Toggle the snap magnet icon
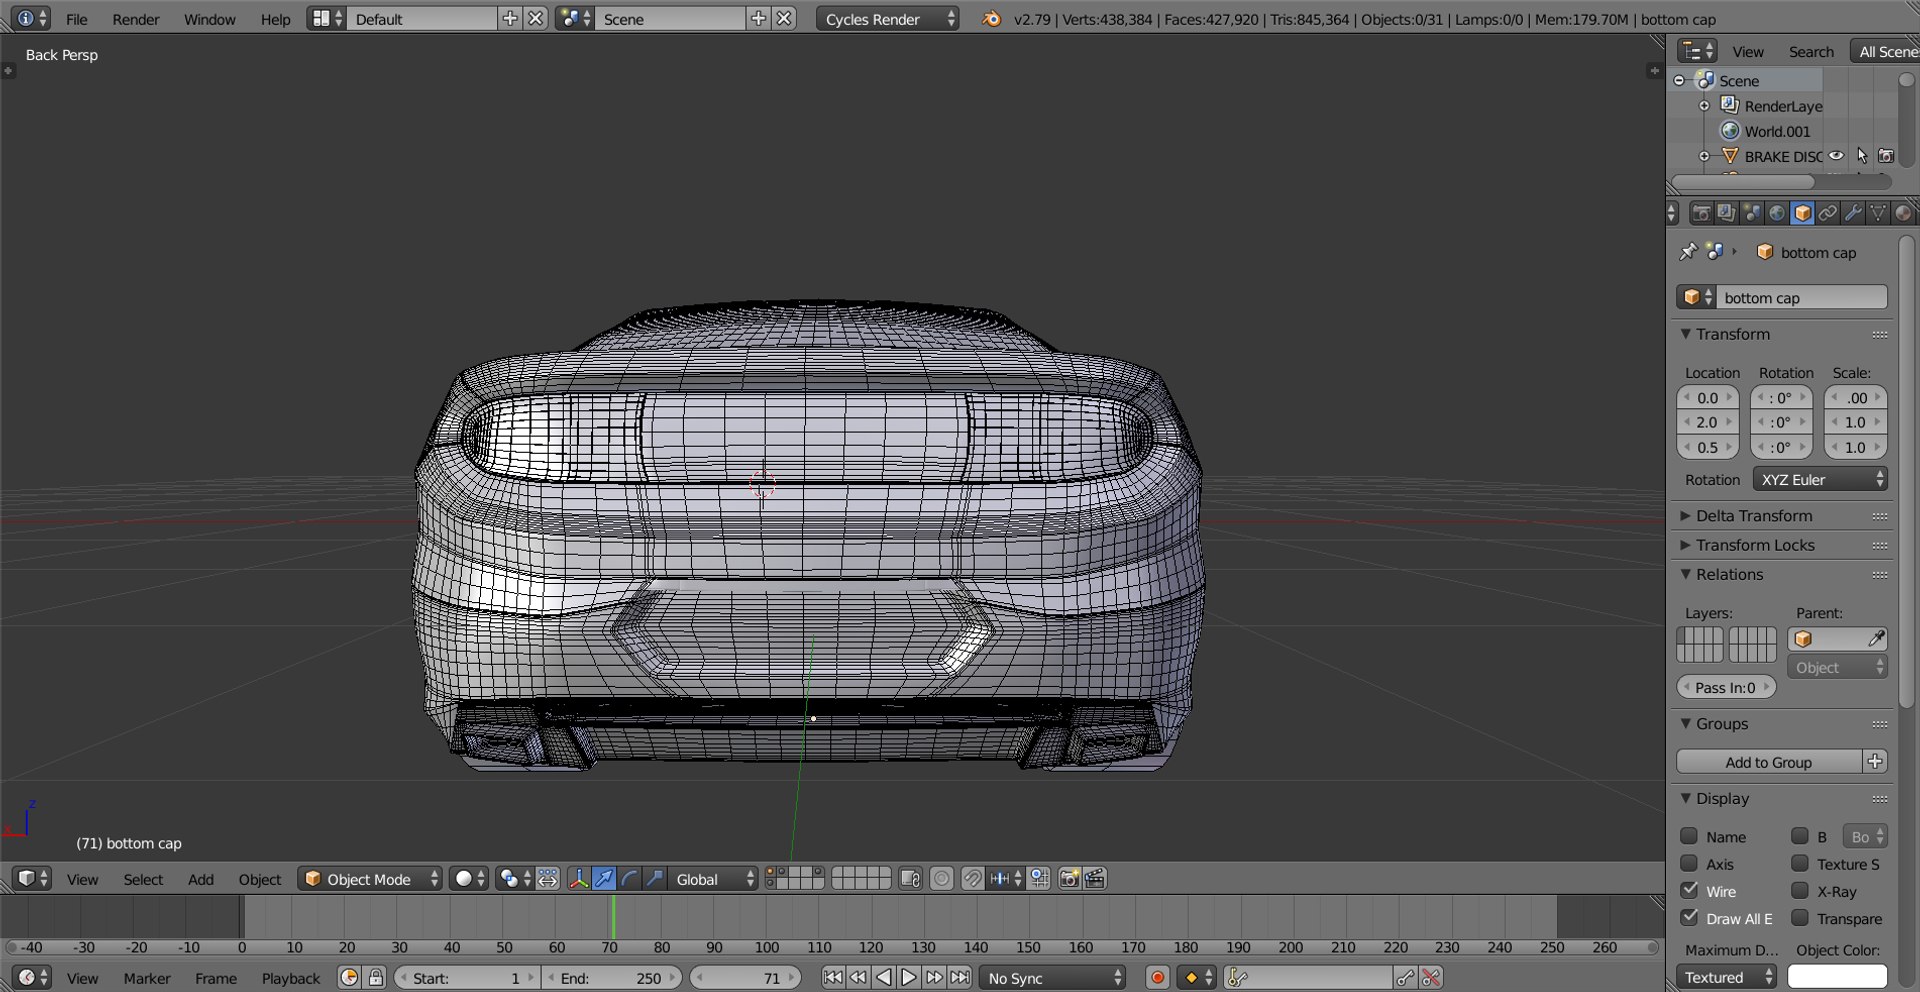This screenshot has width=1920, height=992. point(972,879)
